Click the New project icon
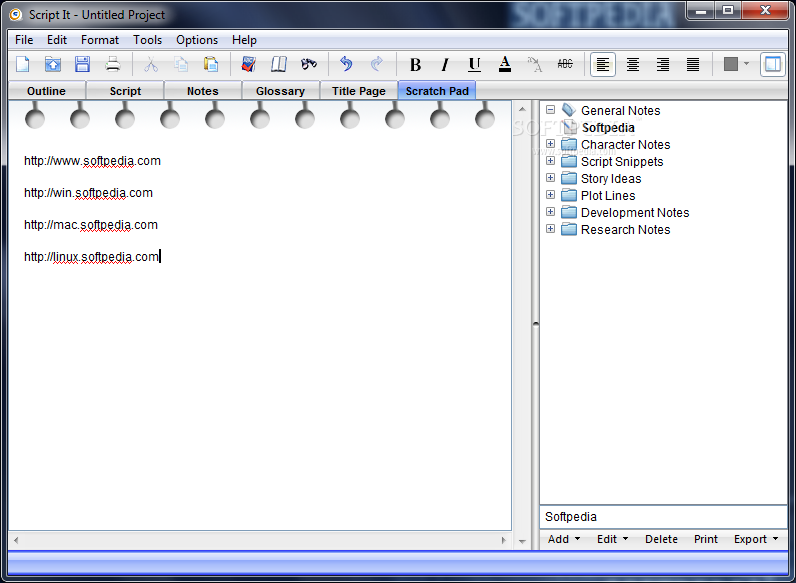 click(x=23, y=64)
